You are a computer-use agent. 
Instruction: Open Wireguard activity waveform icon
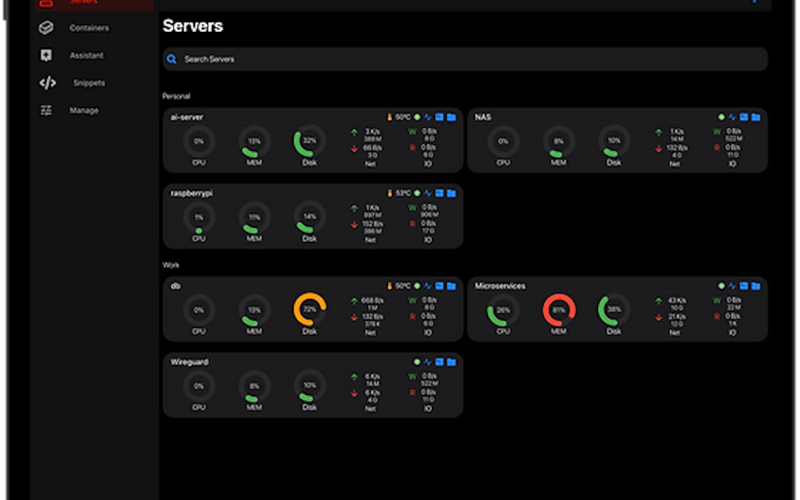[428, 362]
